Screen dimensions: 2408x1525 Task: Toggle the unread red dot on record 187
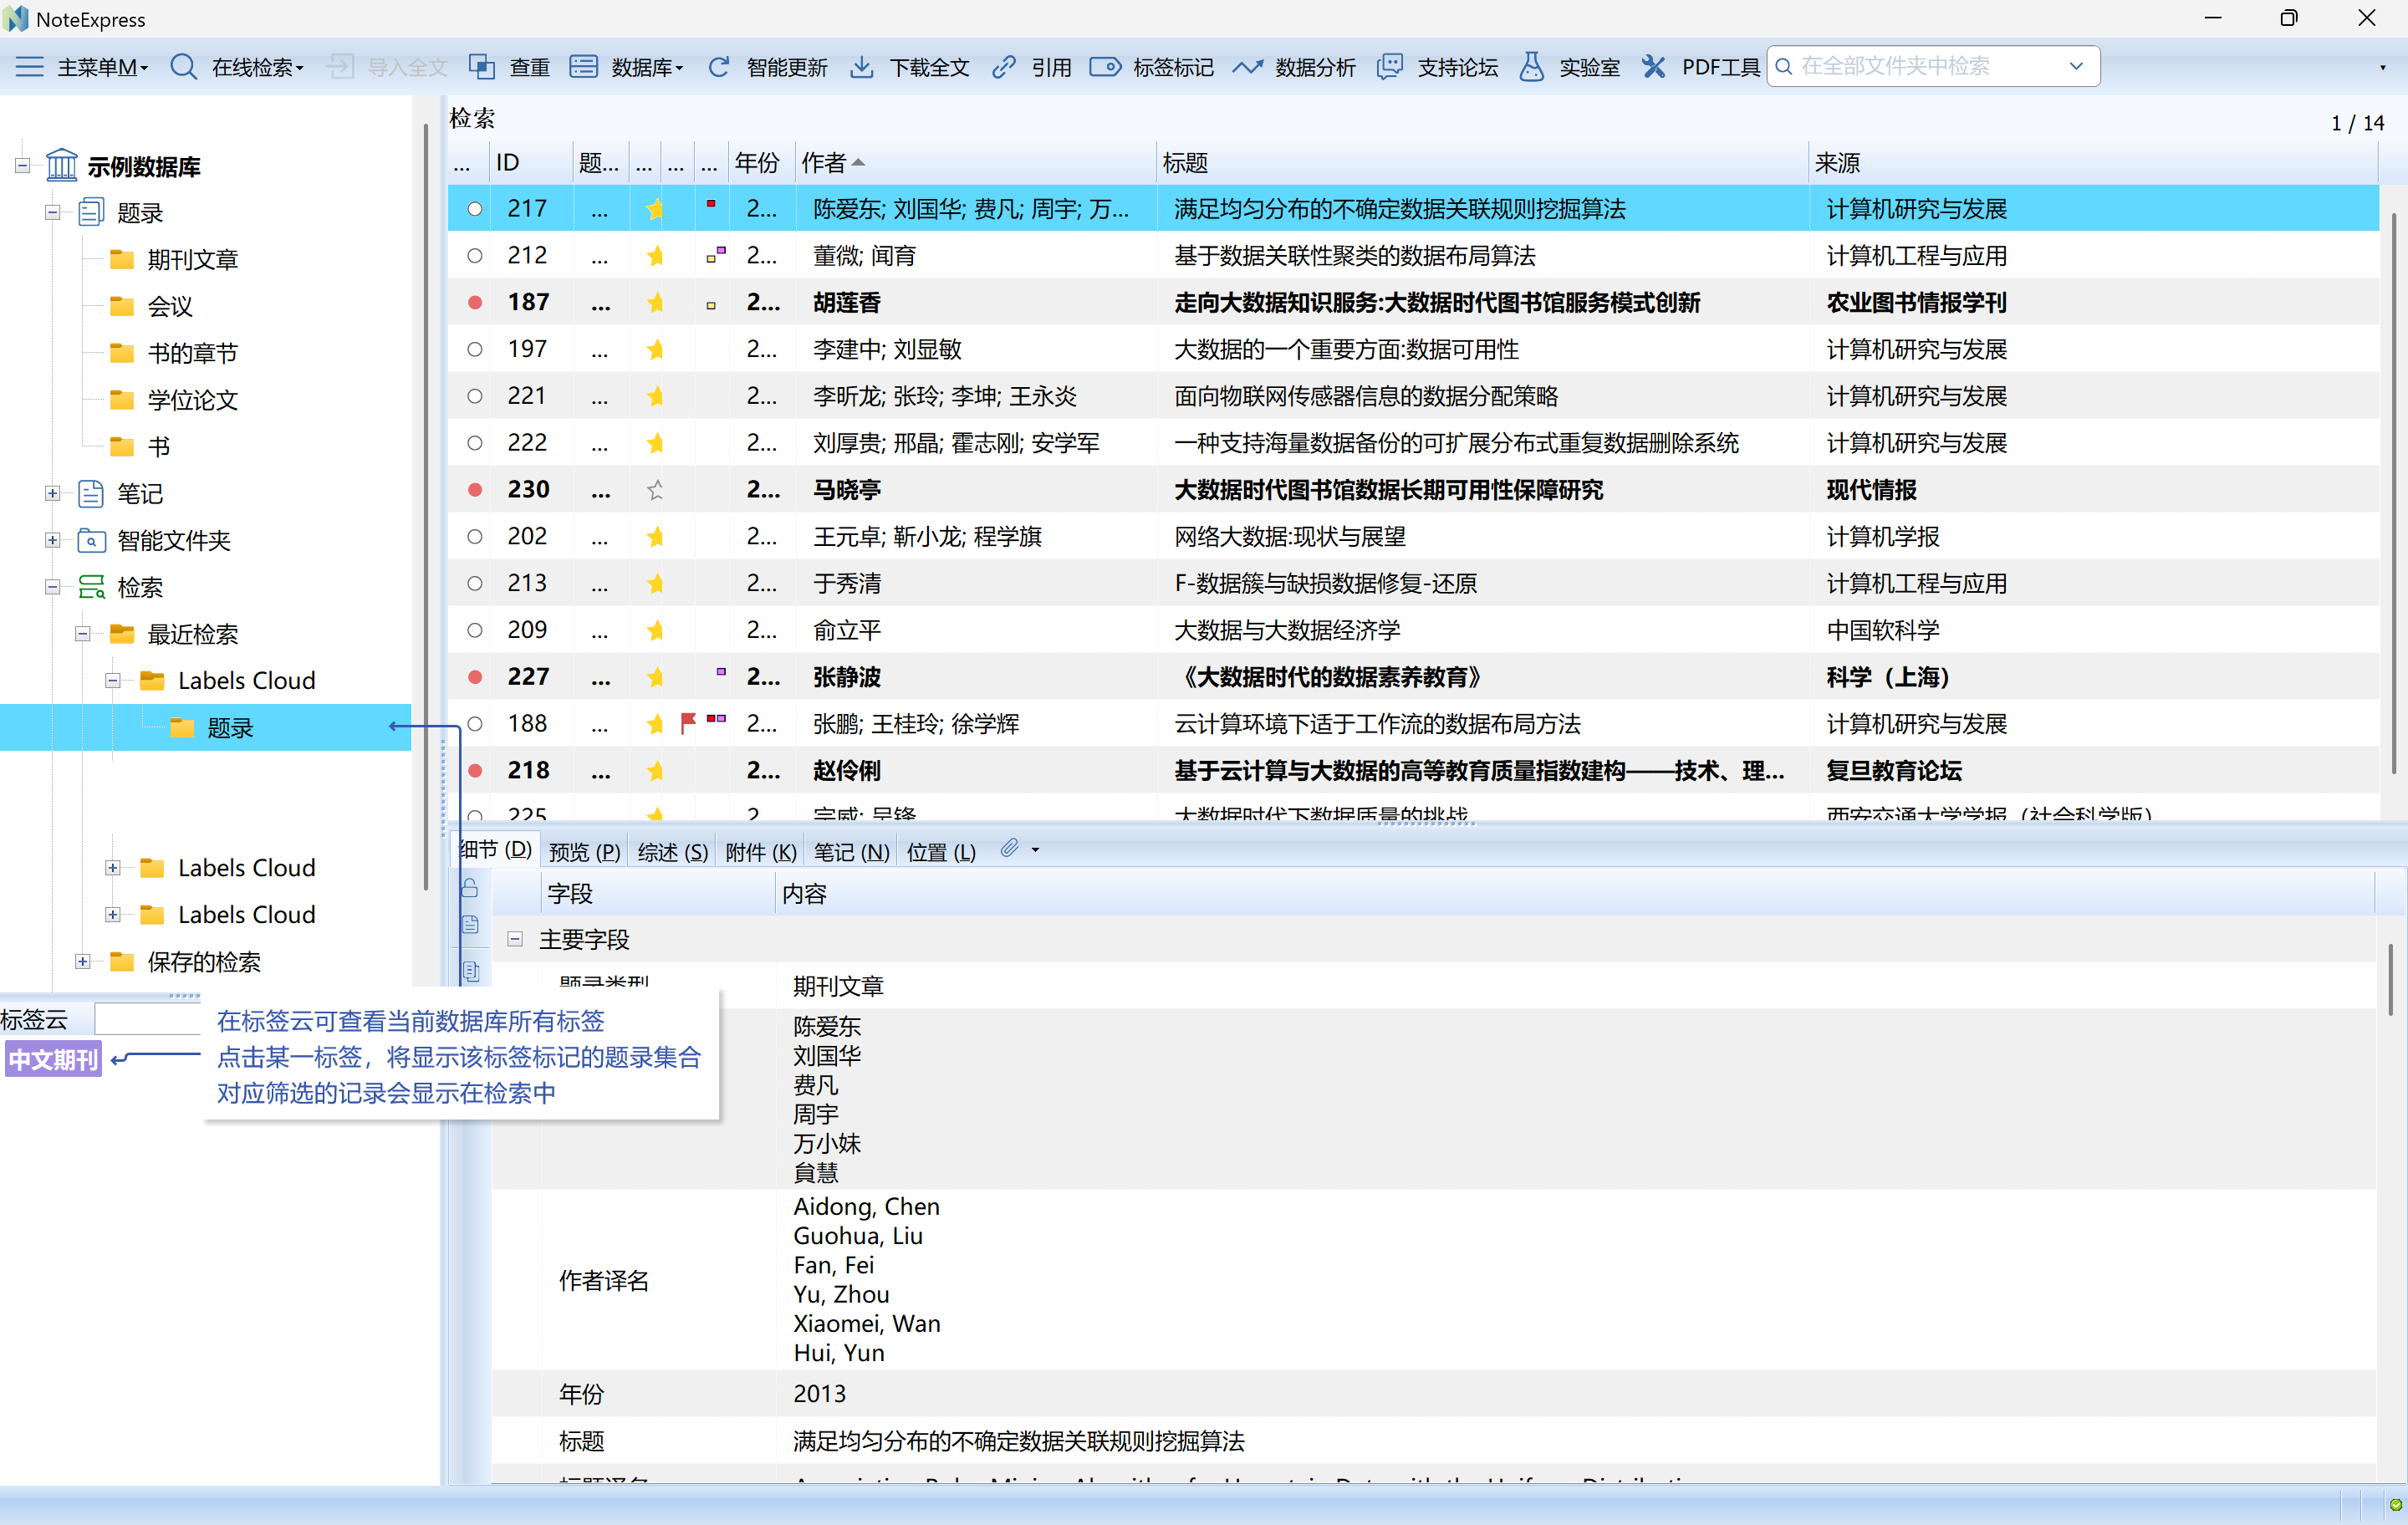(x=473, y=302)
